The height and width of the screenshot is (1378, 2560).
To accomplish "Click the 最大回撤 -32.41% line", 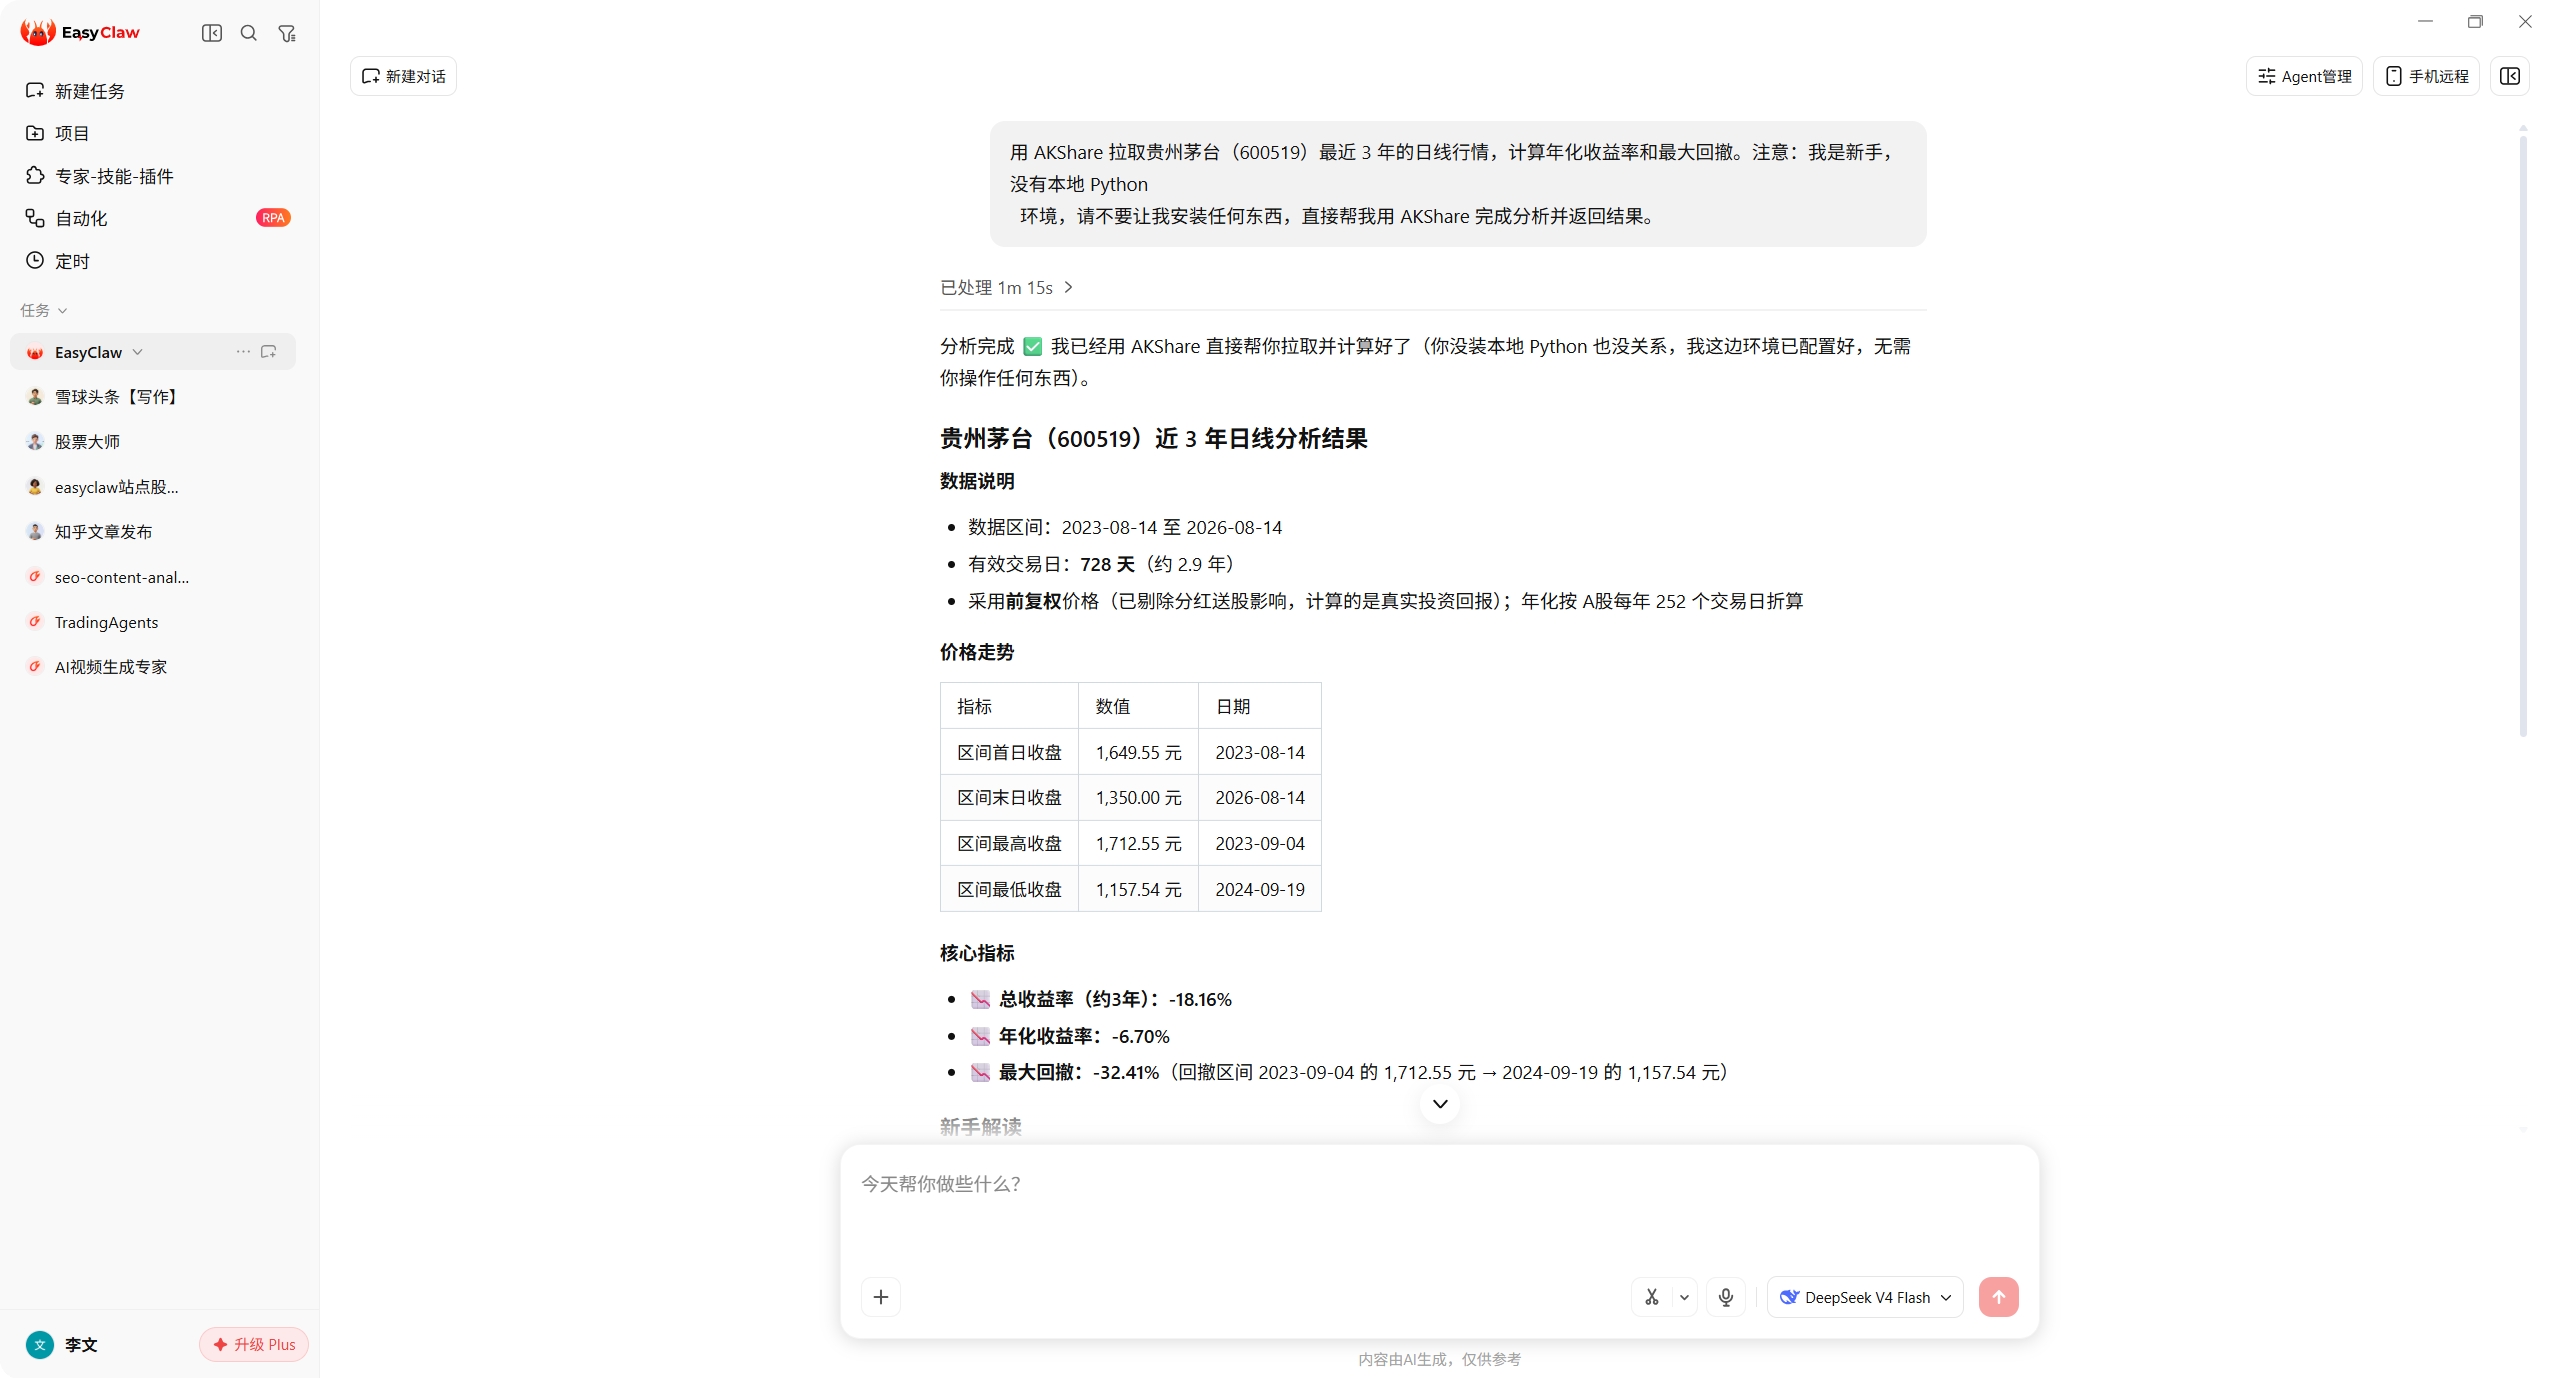I will click(1348, 1072).
